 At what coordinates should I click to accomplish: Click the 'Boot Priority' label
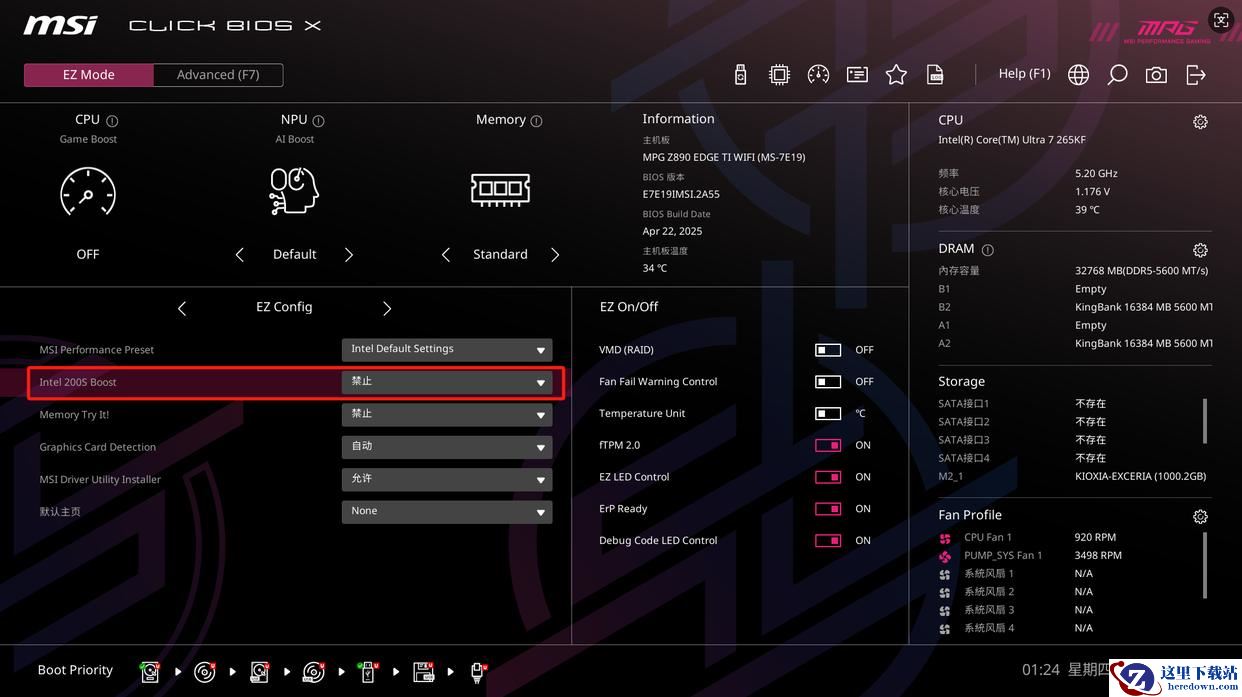75,671
